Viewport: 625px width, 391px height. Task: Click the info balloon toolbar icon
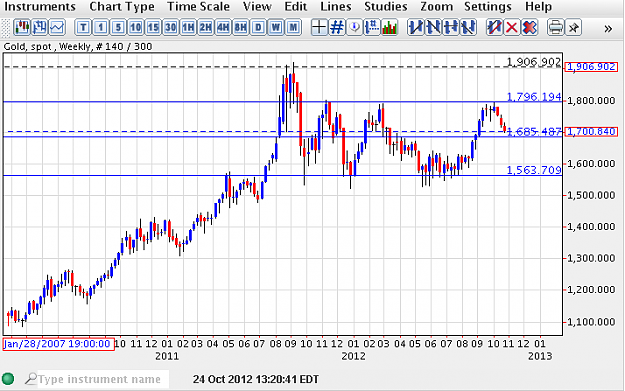pos(354,28)
